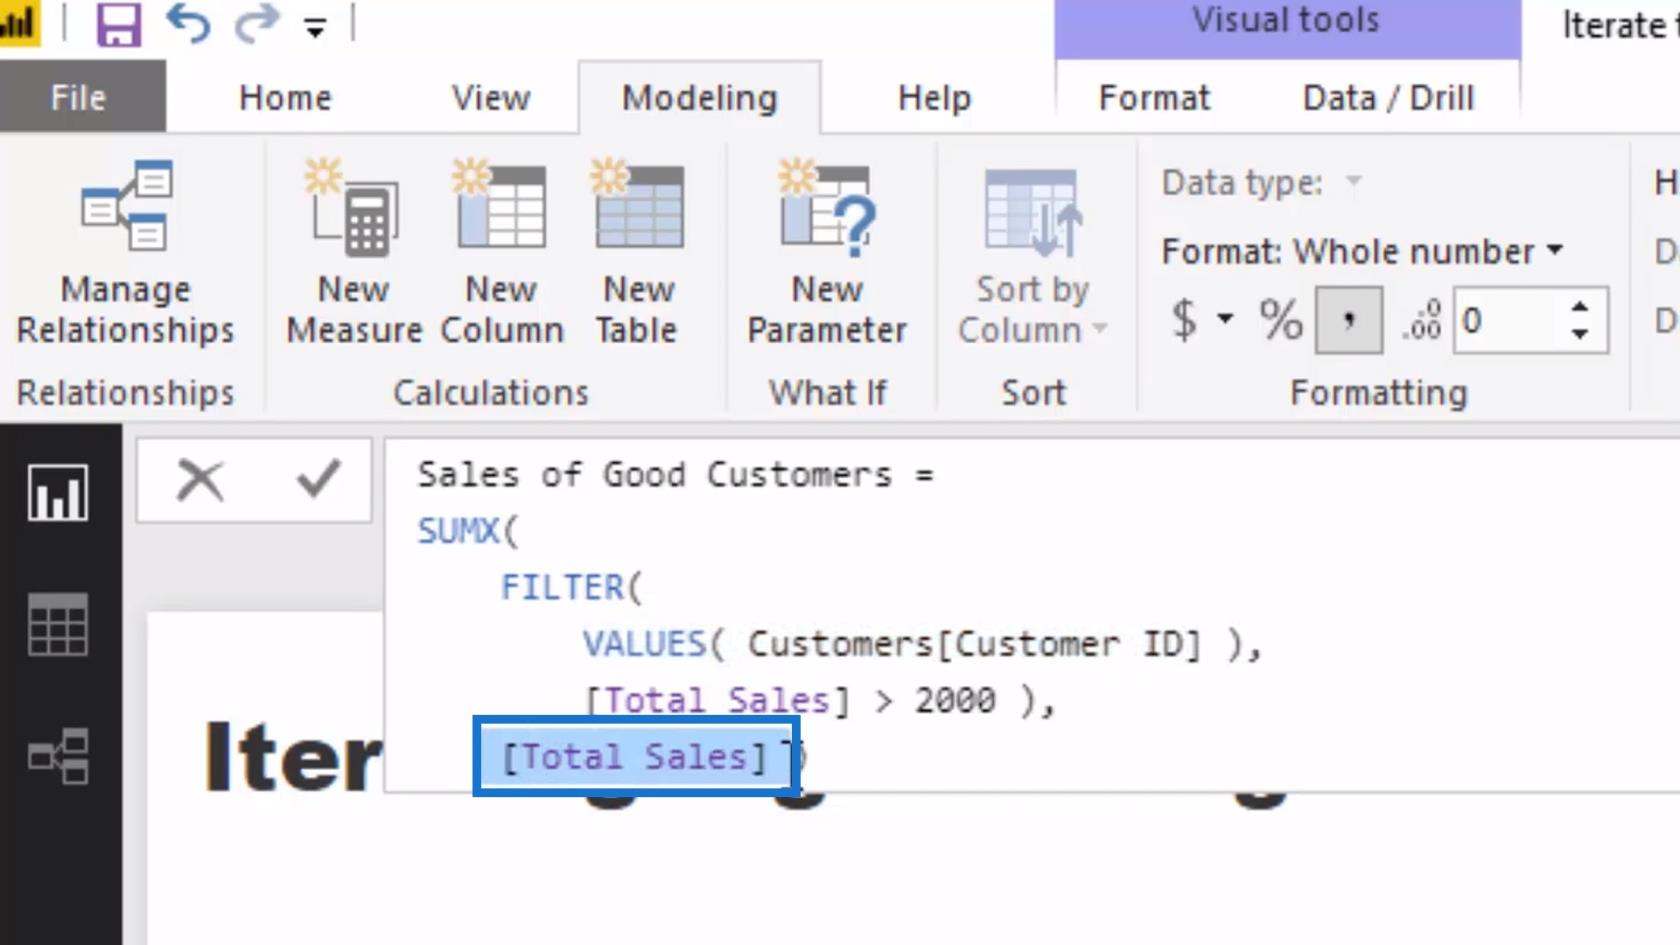Click the FILTER function in the formula
The width and height of the screenshot is (1680, 945).
click(561, 587)
